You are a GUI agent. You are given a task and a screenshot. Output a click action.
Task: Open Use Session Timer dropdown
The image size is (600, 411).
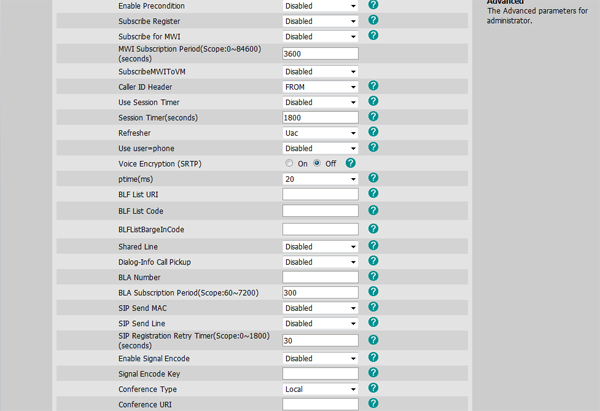(320, 102)
